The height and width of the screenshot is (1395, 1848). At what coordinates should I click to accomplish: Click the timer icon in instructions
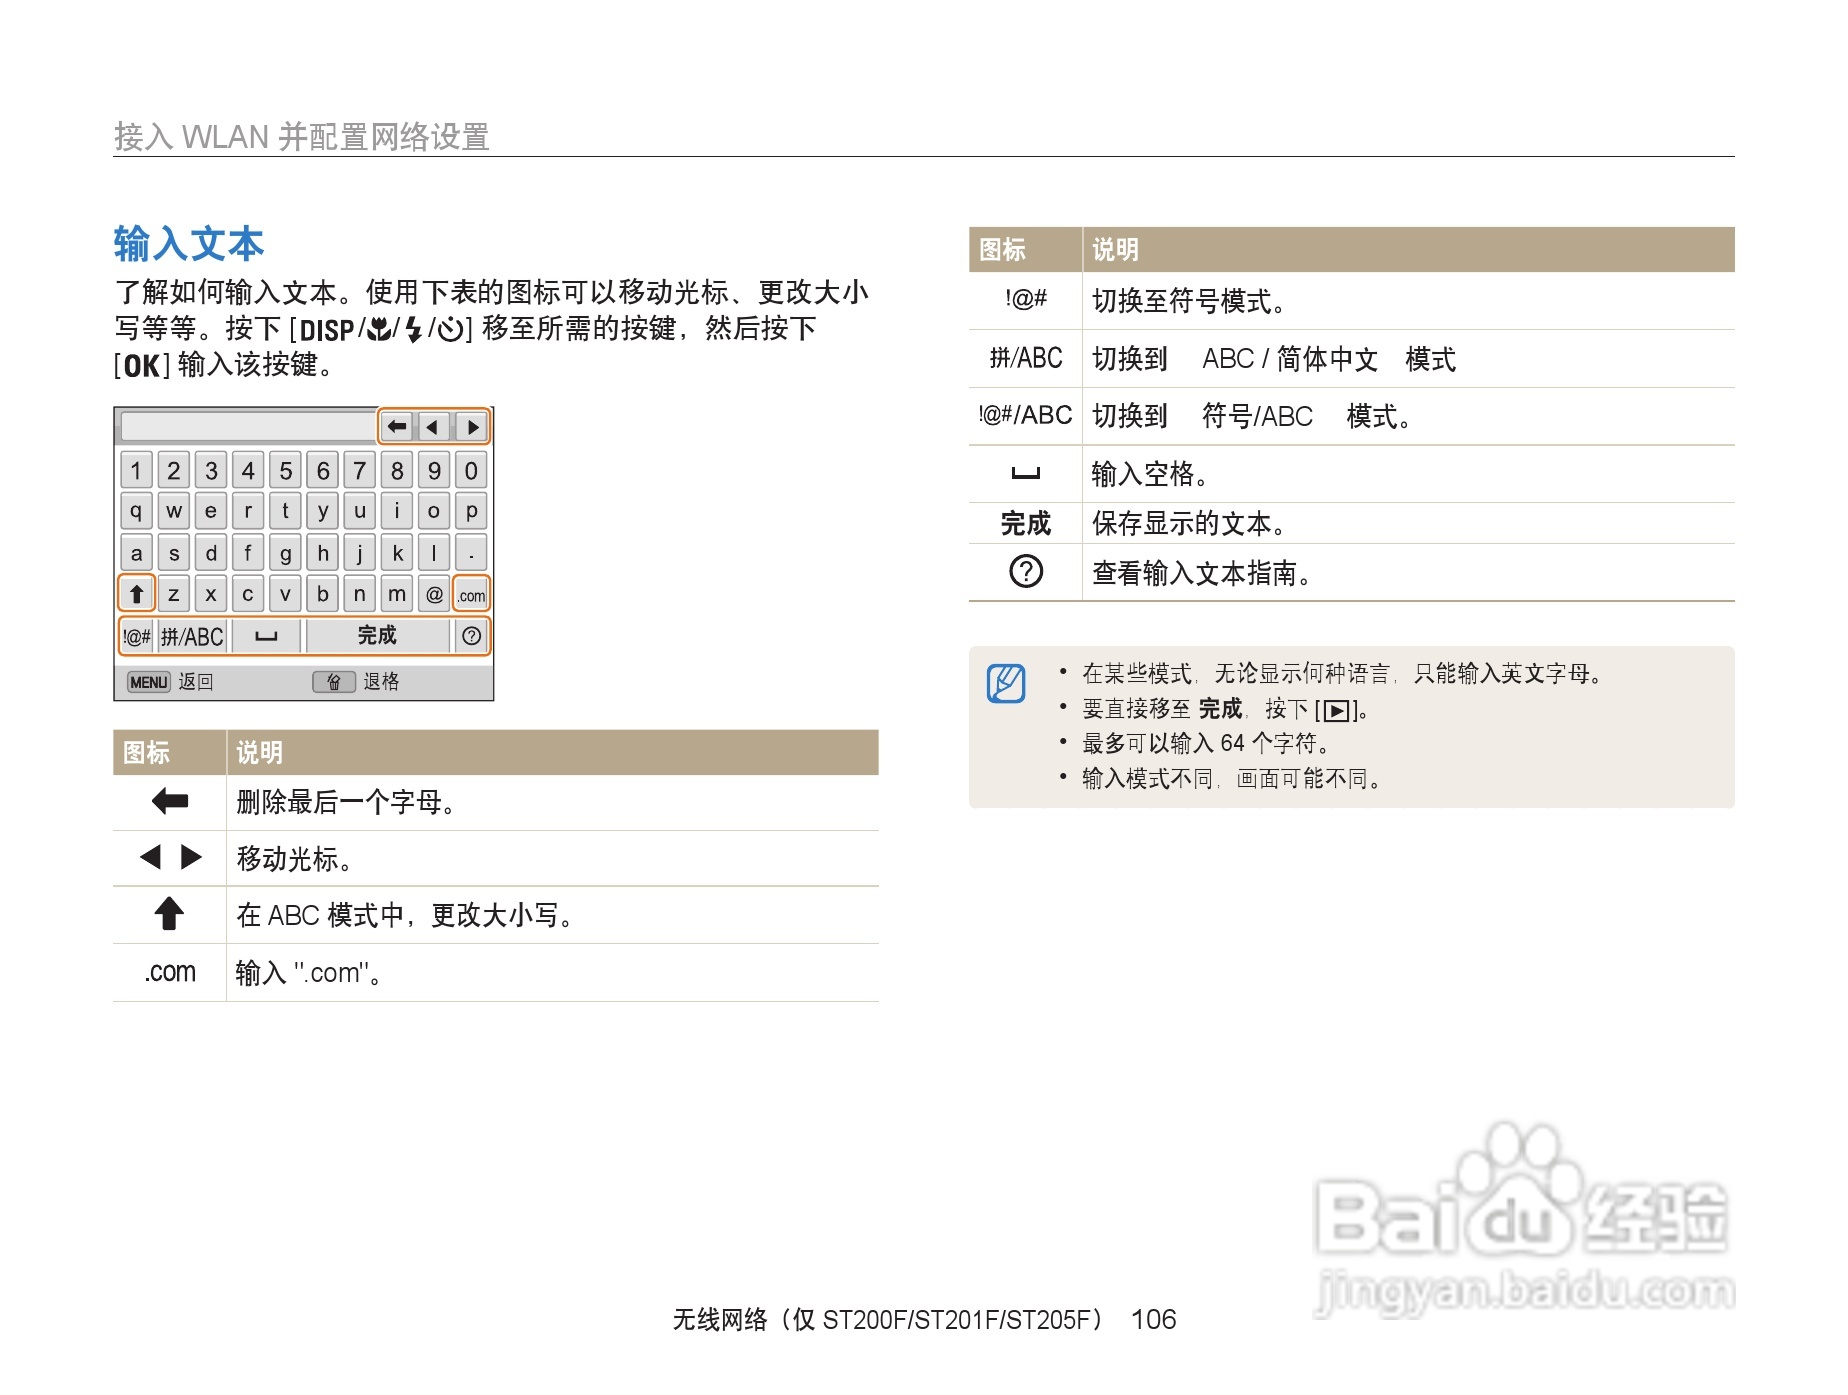point(450,328)
